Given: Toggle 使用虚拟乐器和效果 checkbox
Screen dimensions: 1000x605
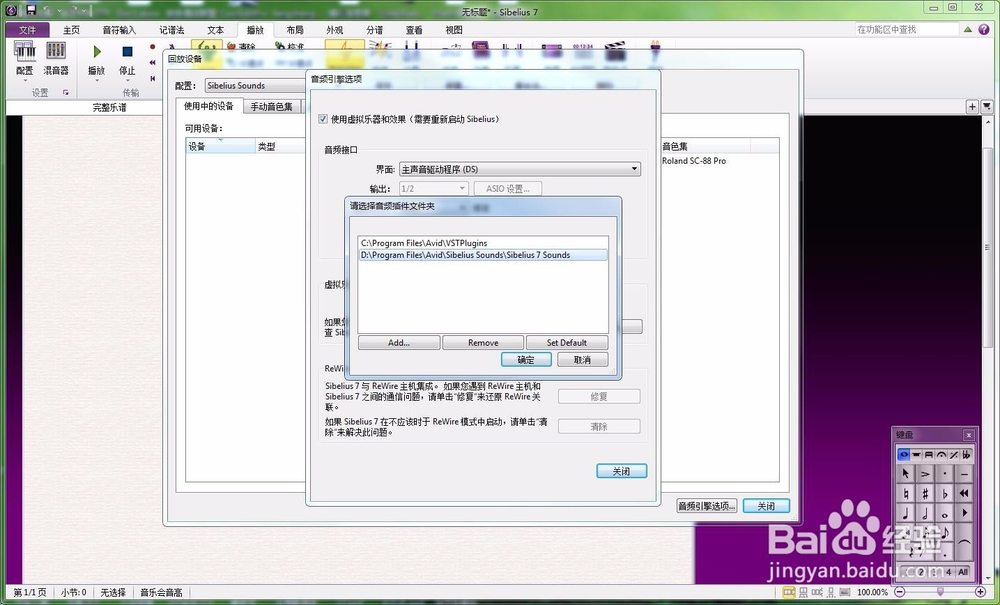Looking at the screenshot, I should pos(323,119).
